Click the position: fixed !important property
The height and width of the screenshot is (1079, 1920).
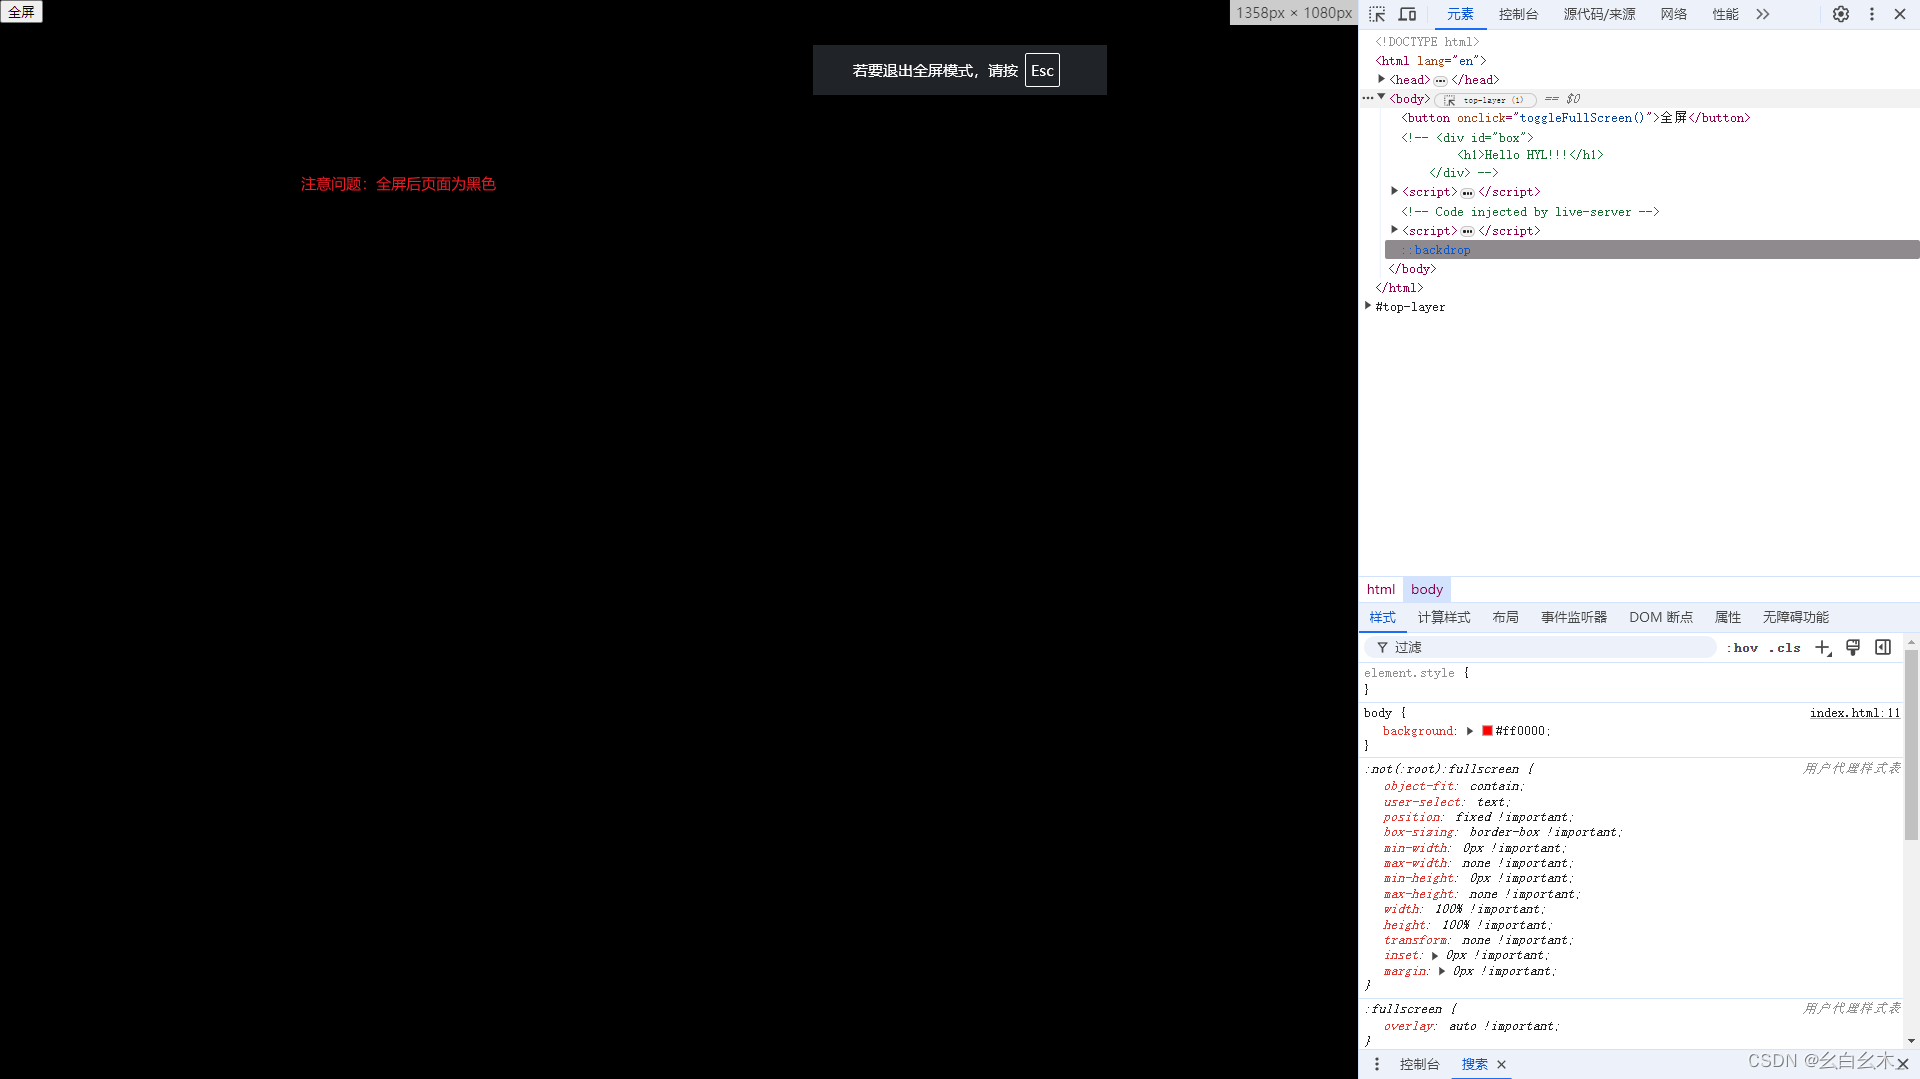1478,817
